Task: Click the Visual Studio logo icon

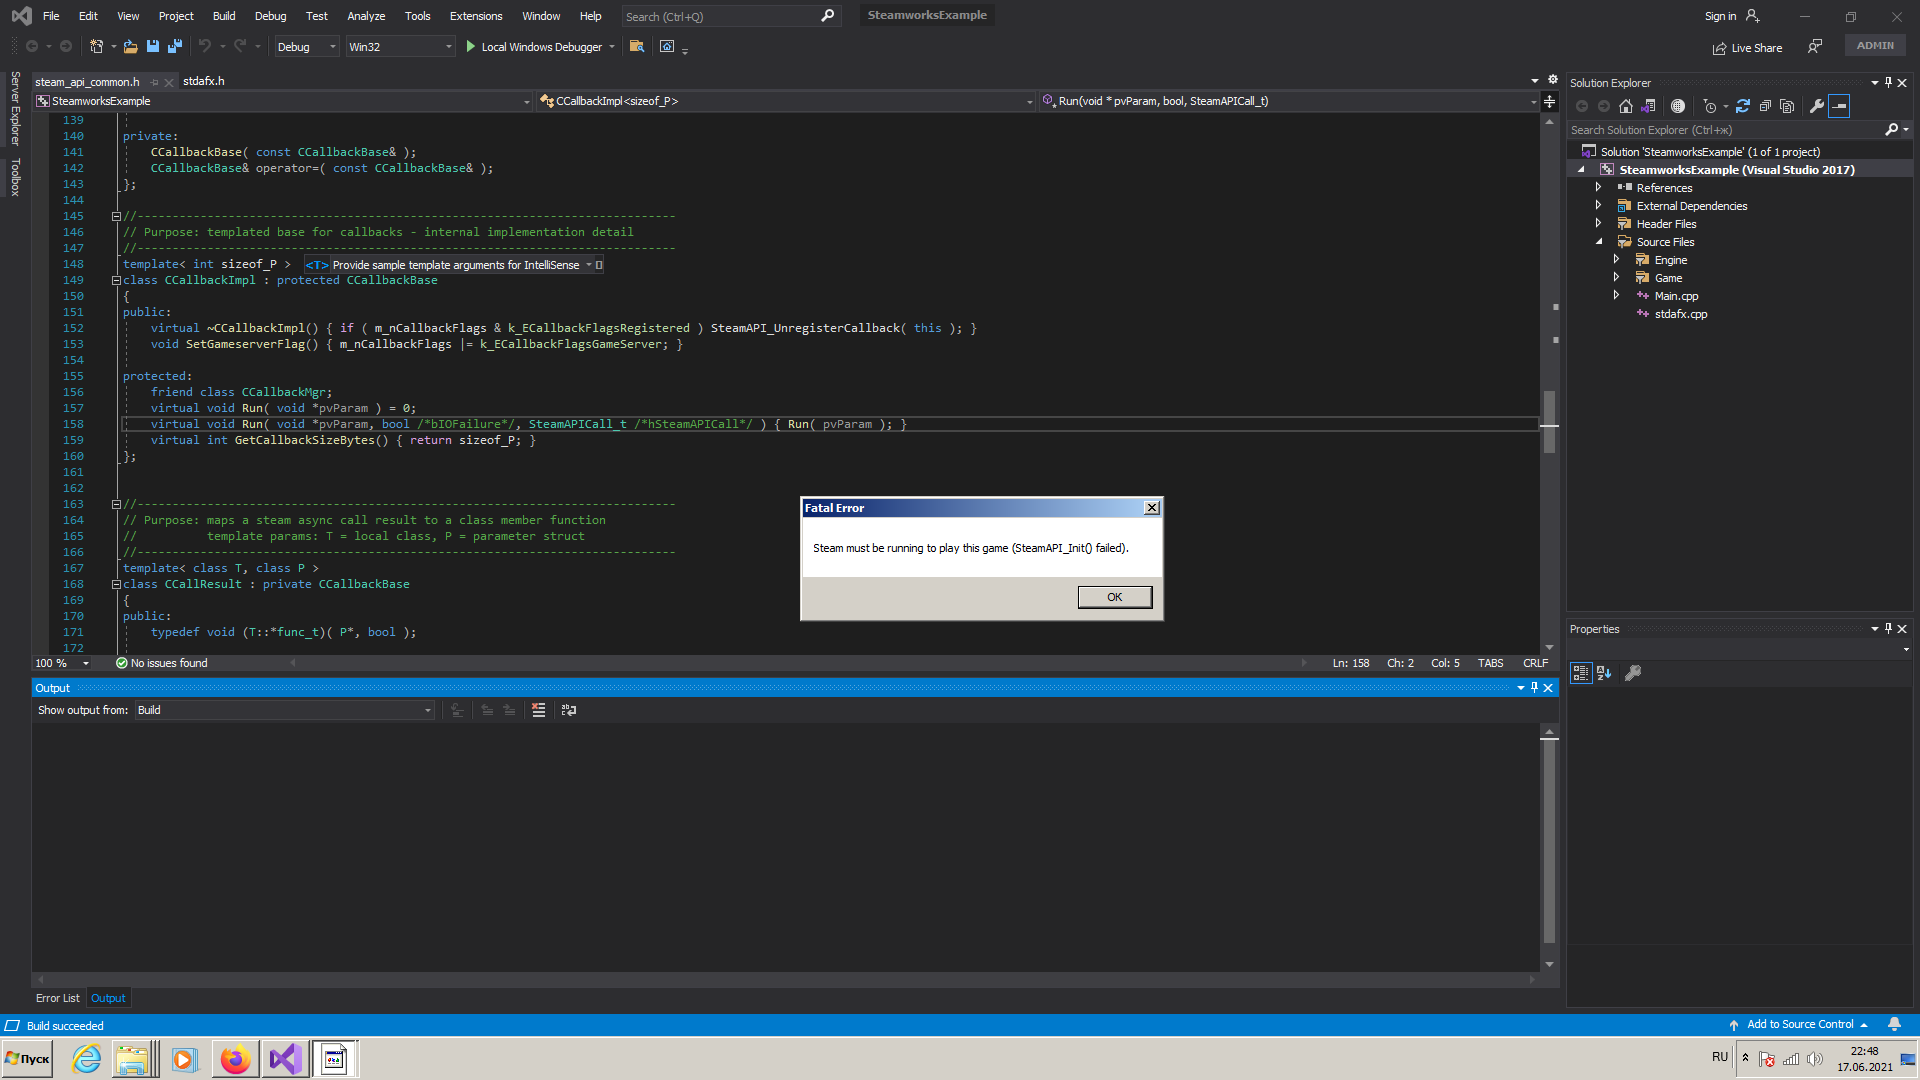Action: click(x=21, y=16)
